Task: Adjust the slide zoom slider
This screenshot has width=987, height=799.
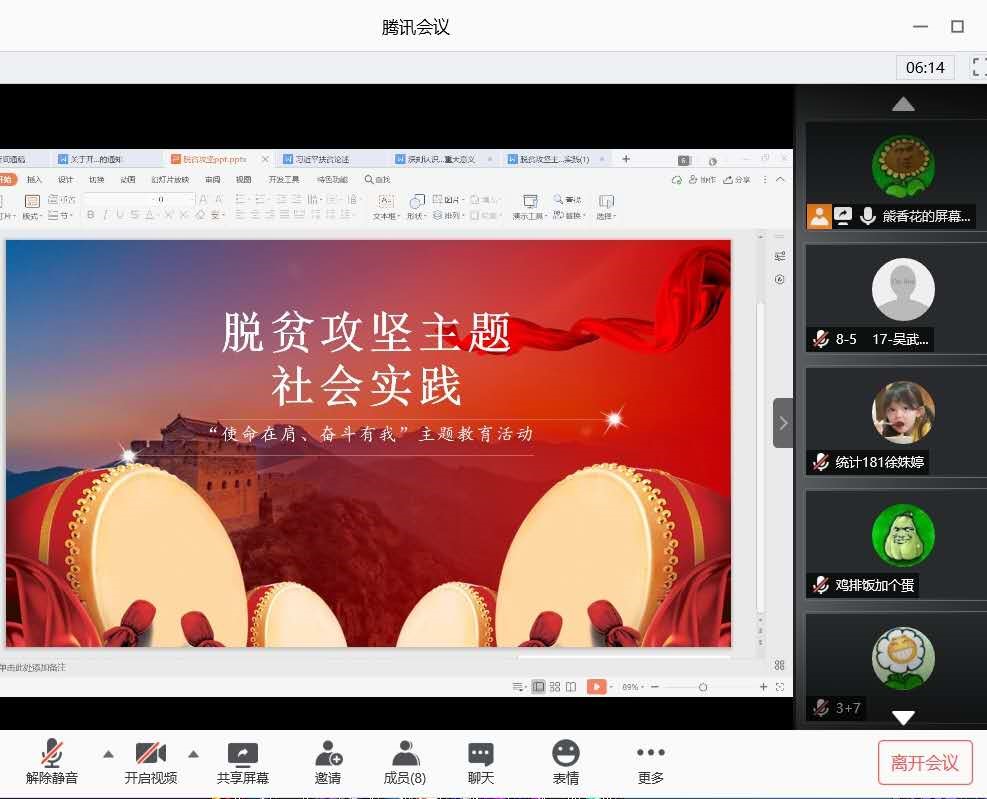Action: [703, 687]
